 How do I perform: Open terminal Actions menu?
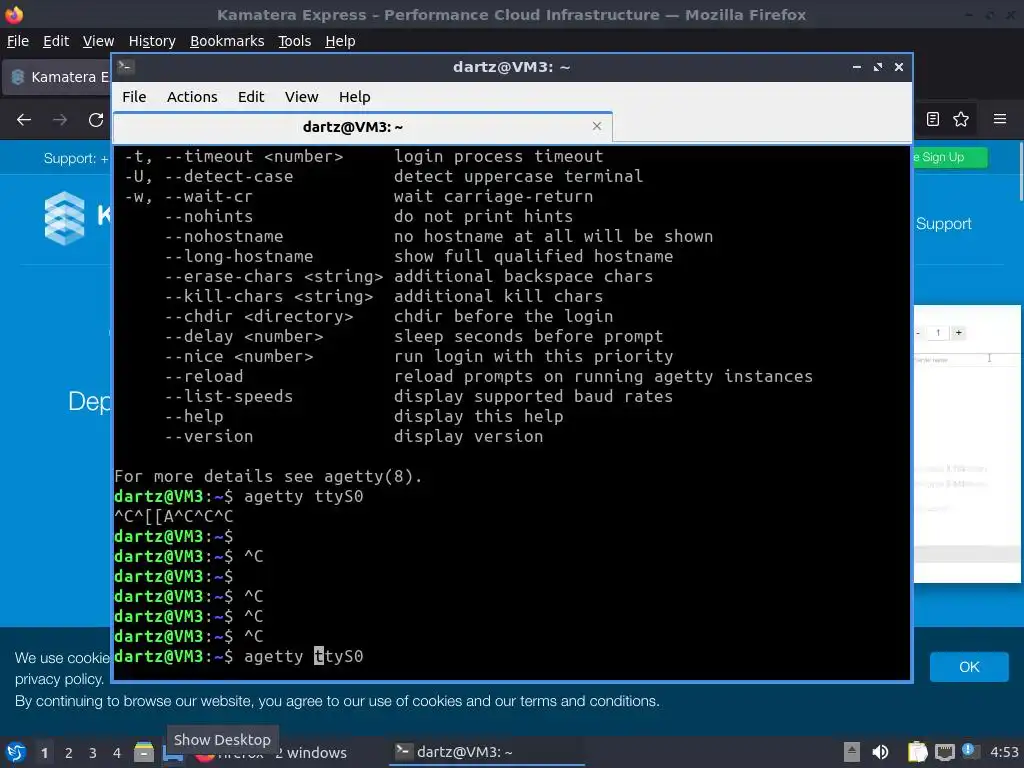coord(192,97)
